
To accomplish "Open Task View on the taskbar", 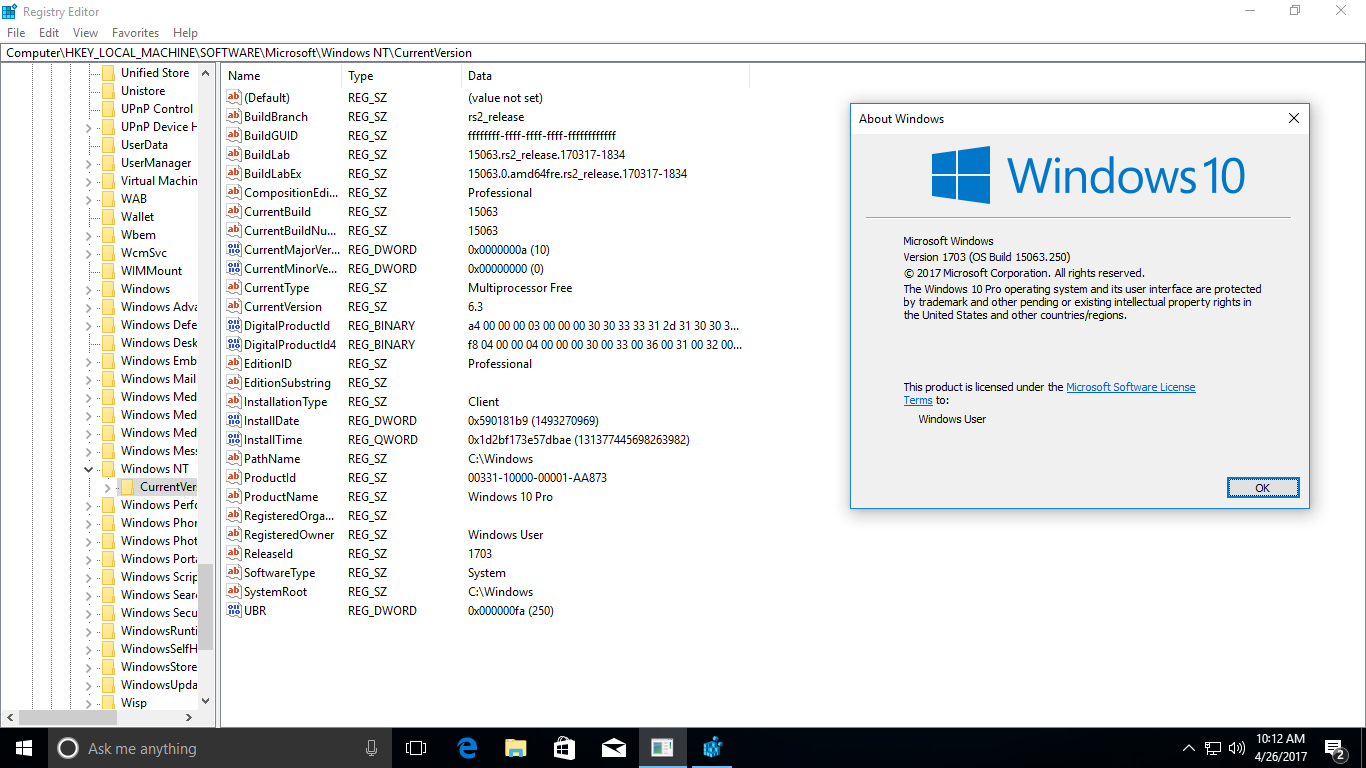I will point(416,748).
